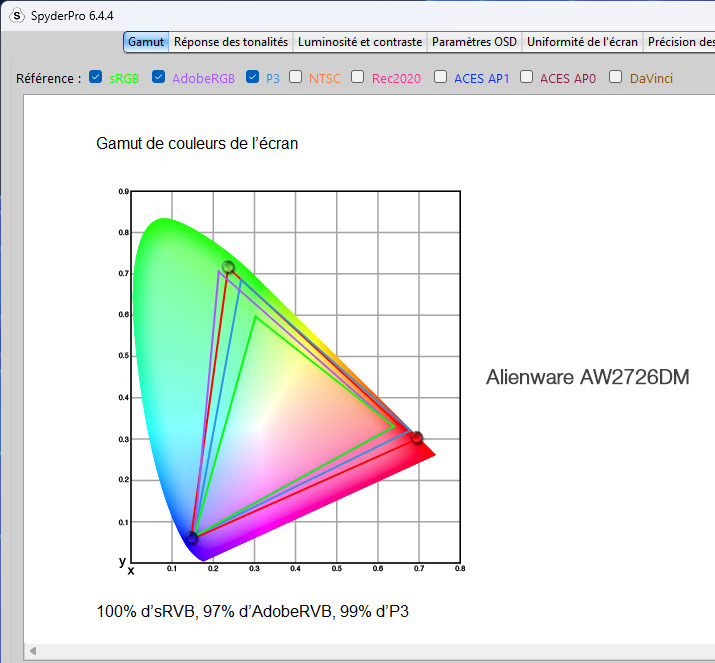Image resolution: width=715 pixels, height=663 pixels.
Task: Click the left arrow of horizontal scrollbar
Action: coord(33,651)
